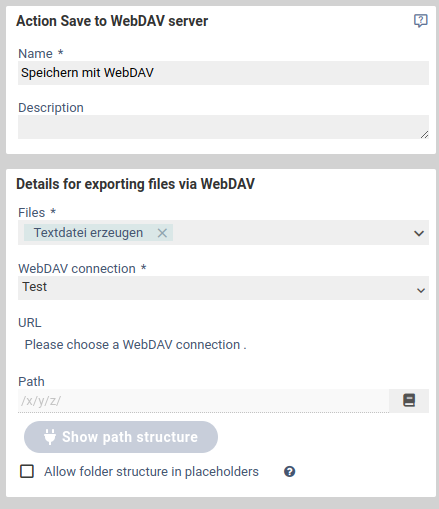This screenshot has width=439, height=509.
Task: Click the plug icon on Show path structure
Action: point(50,437)
